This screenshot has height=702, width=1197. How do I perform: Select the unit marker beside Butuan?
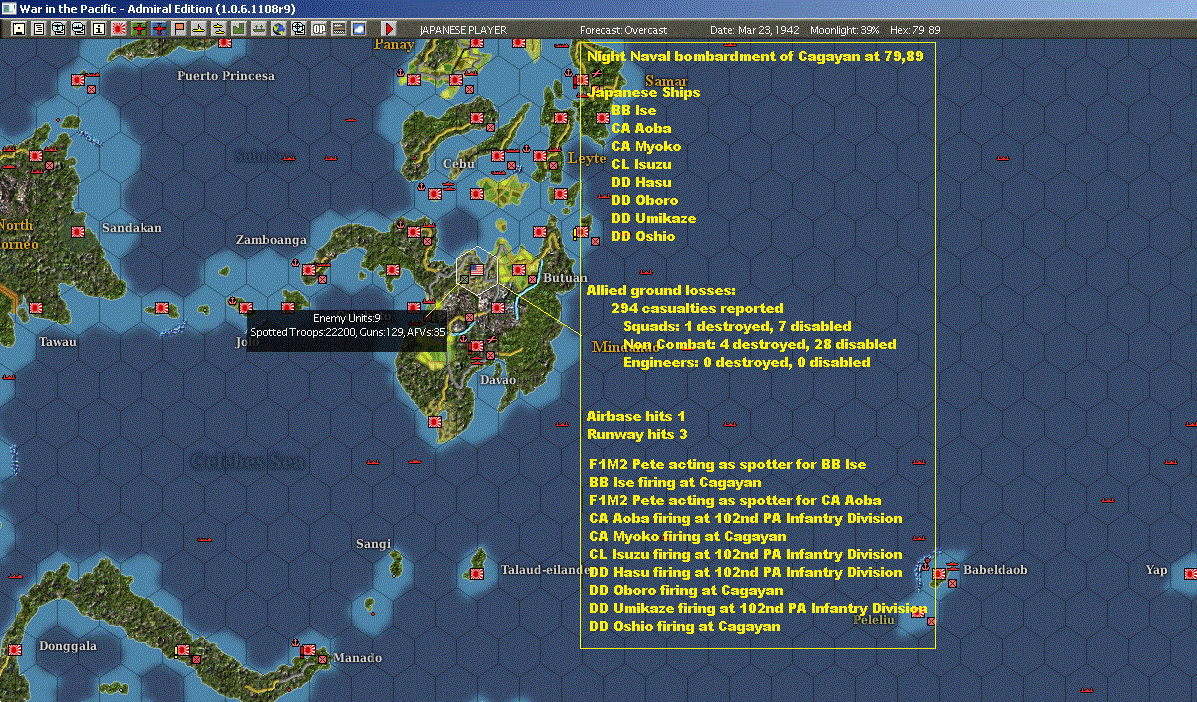coord(532,279)
